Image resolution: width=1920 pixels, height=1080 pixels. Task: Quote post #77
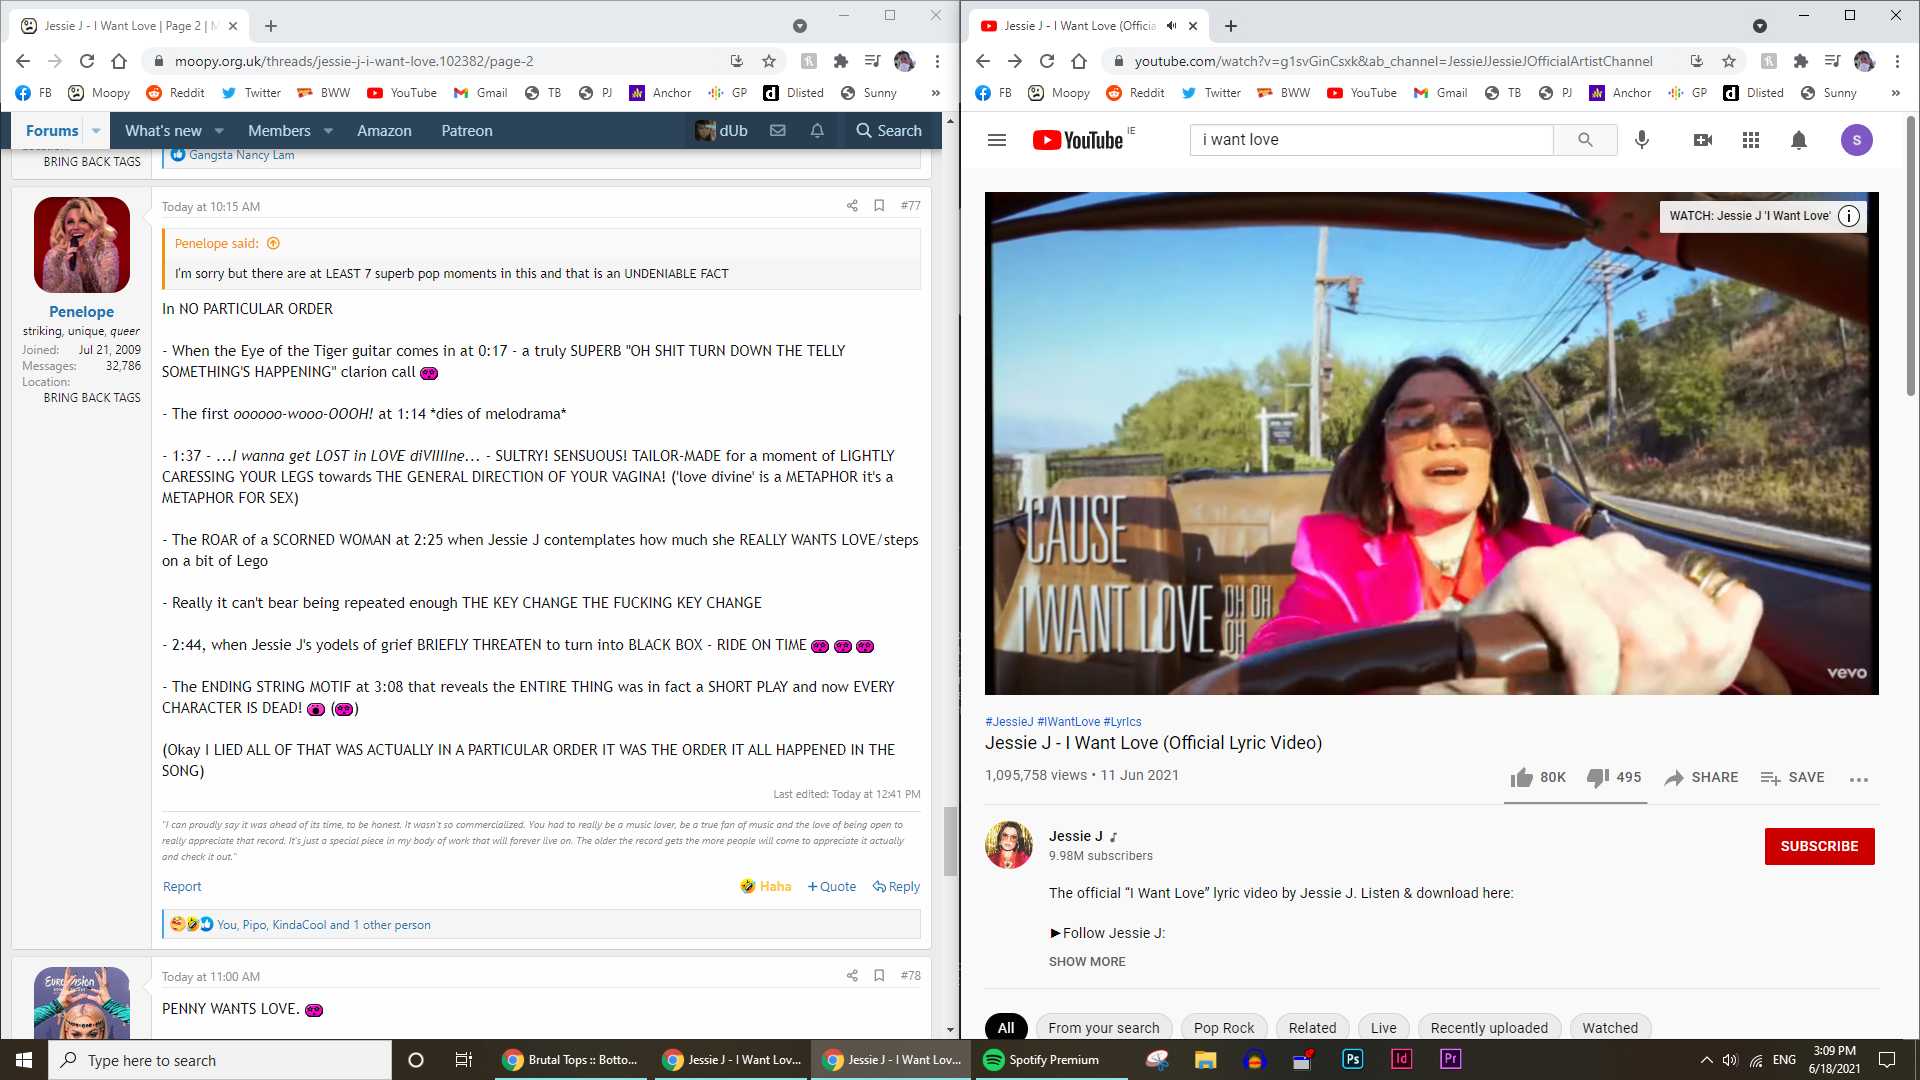[832, 887]
